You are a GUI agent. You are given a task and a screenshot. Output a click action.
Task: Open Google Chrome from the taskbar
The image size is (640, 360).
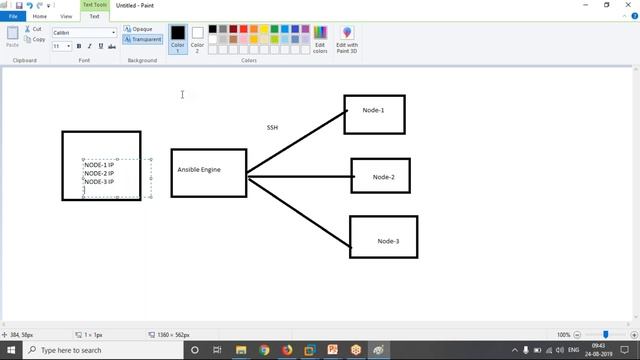(x=264, y=350)
